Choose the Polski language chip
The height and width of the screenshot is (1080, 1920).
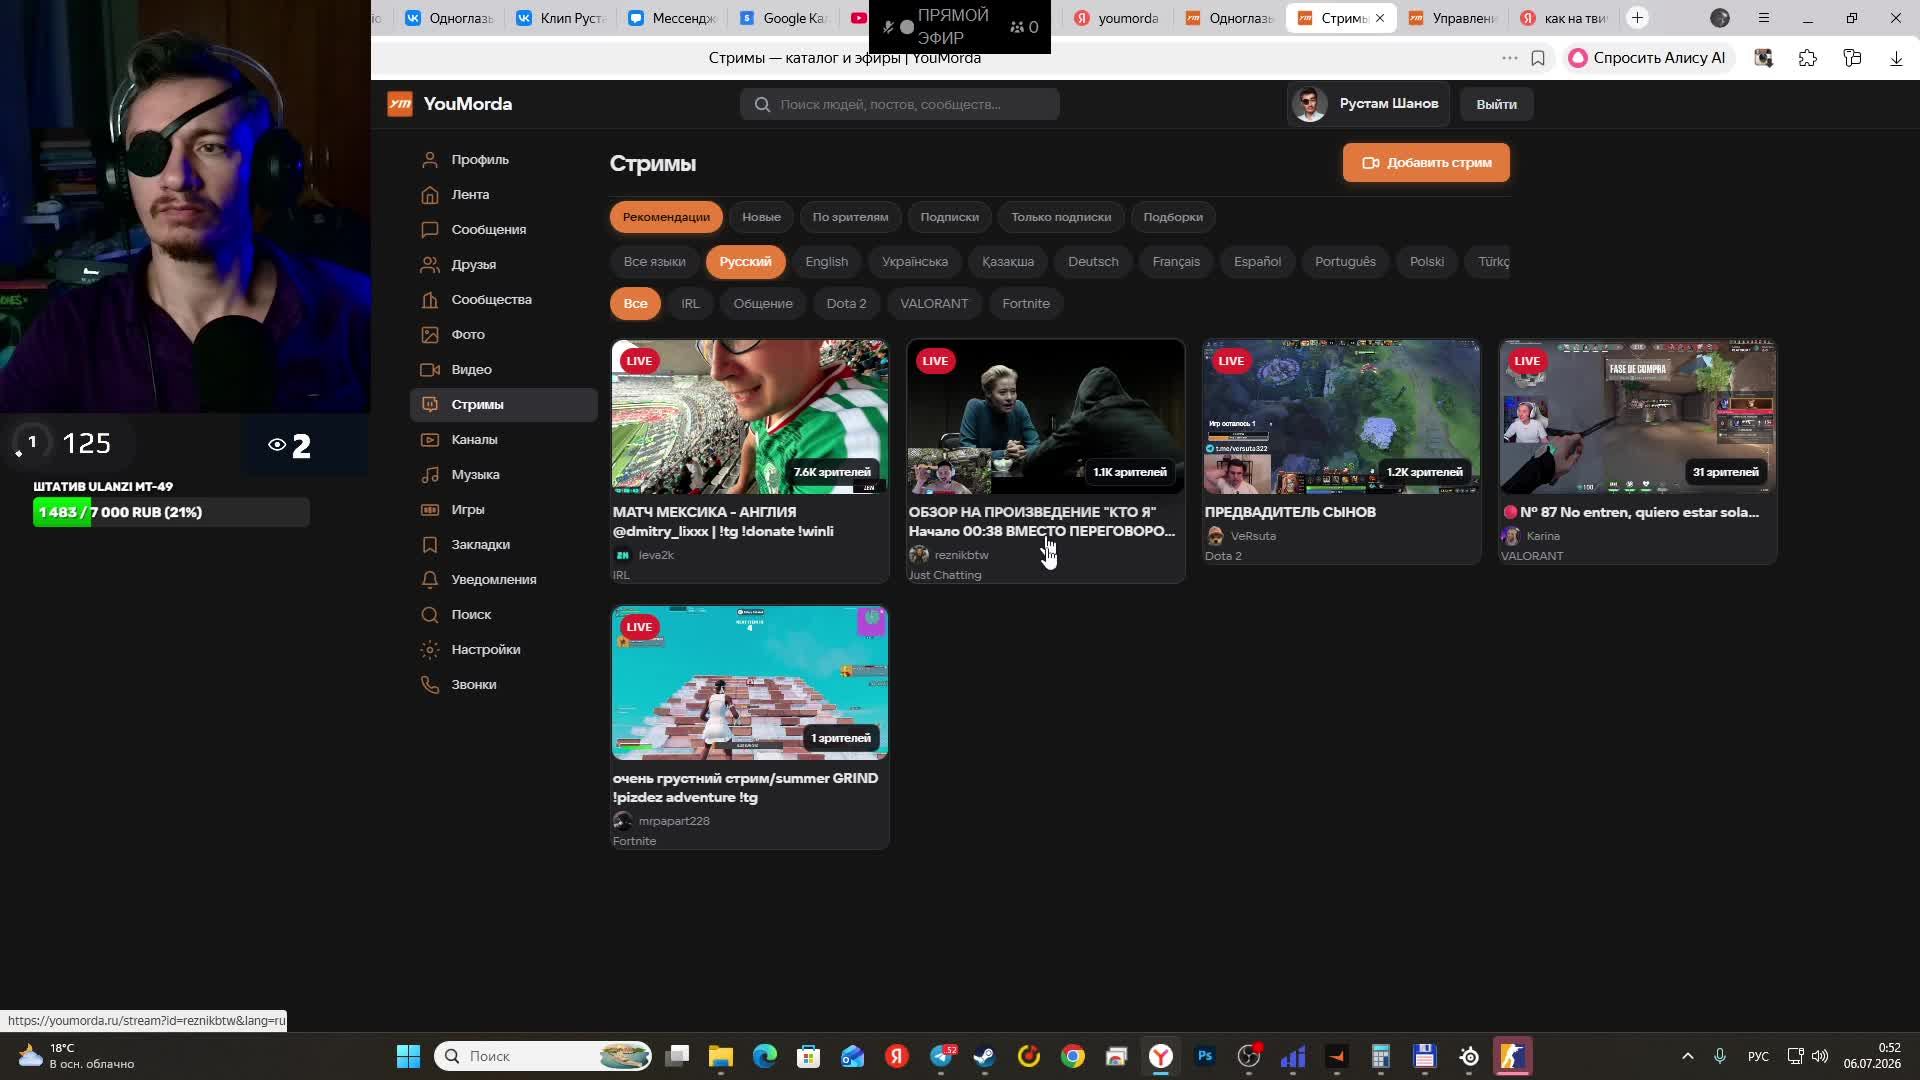1426,262
